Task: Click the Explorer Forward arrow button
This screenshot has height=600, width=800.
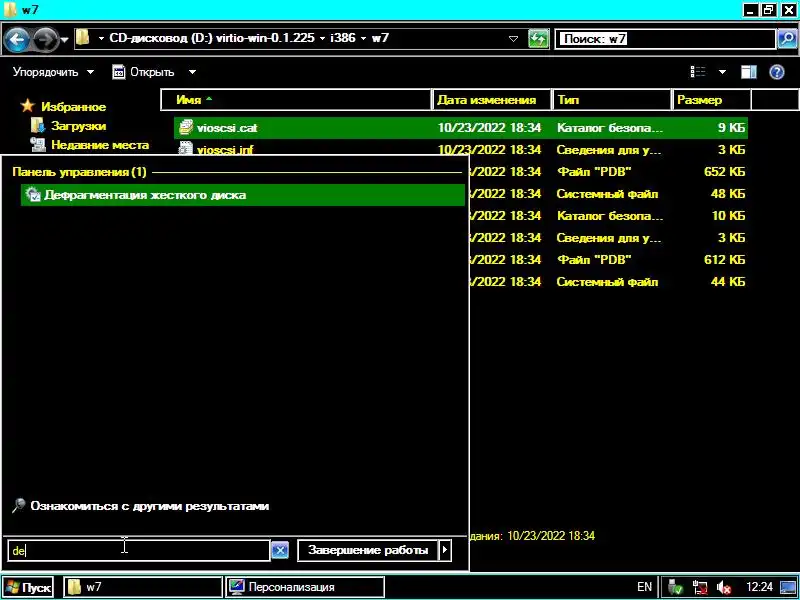Action: tap(45, 39)
